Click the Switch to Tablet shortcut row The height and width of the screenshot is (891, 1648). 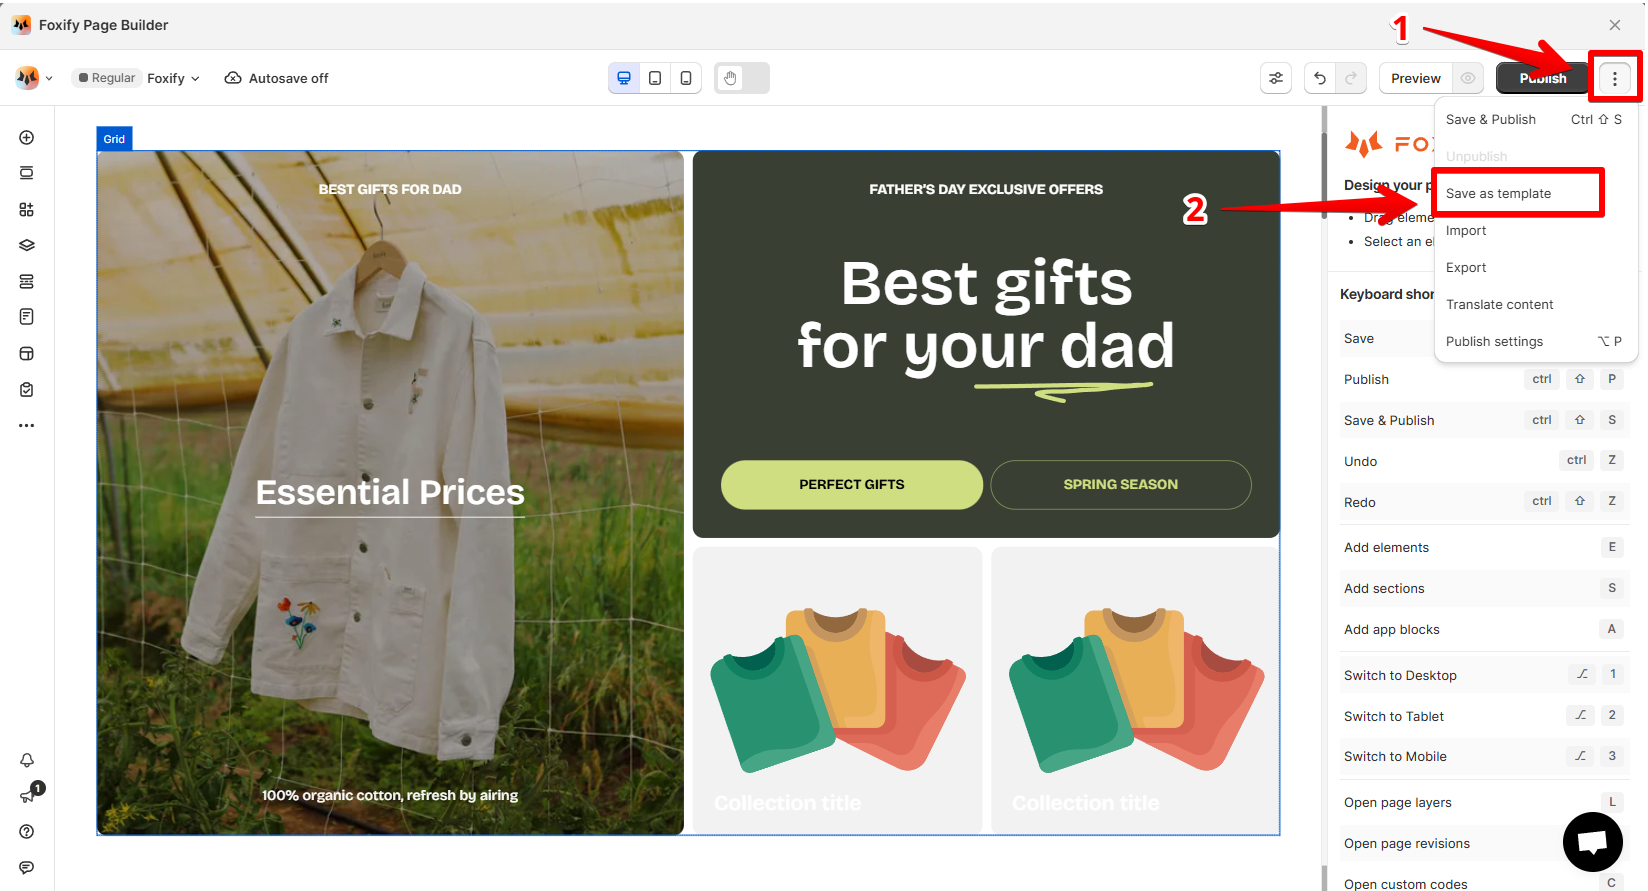(x=1485, y=716)
